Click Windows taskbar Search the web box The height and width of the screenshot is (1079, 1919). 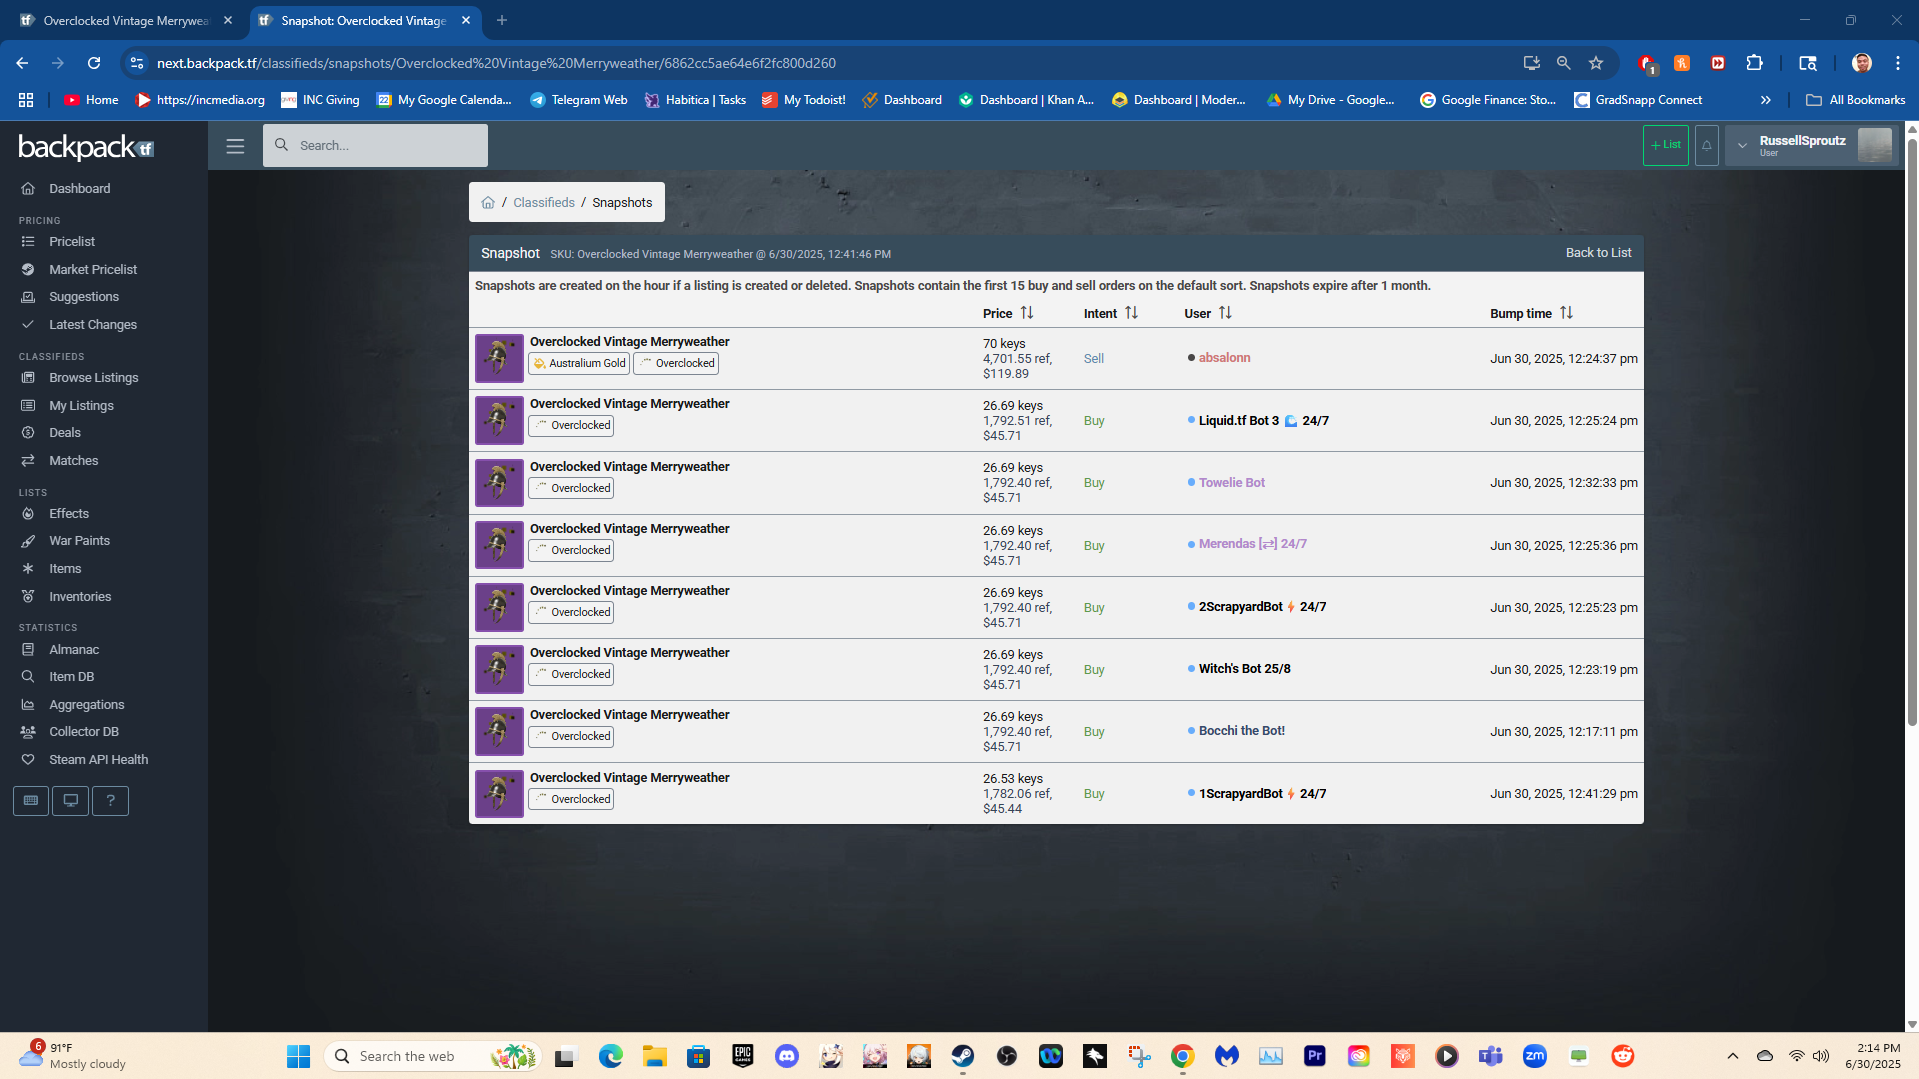click(x=432, y=1056)
